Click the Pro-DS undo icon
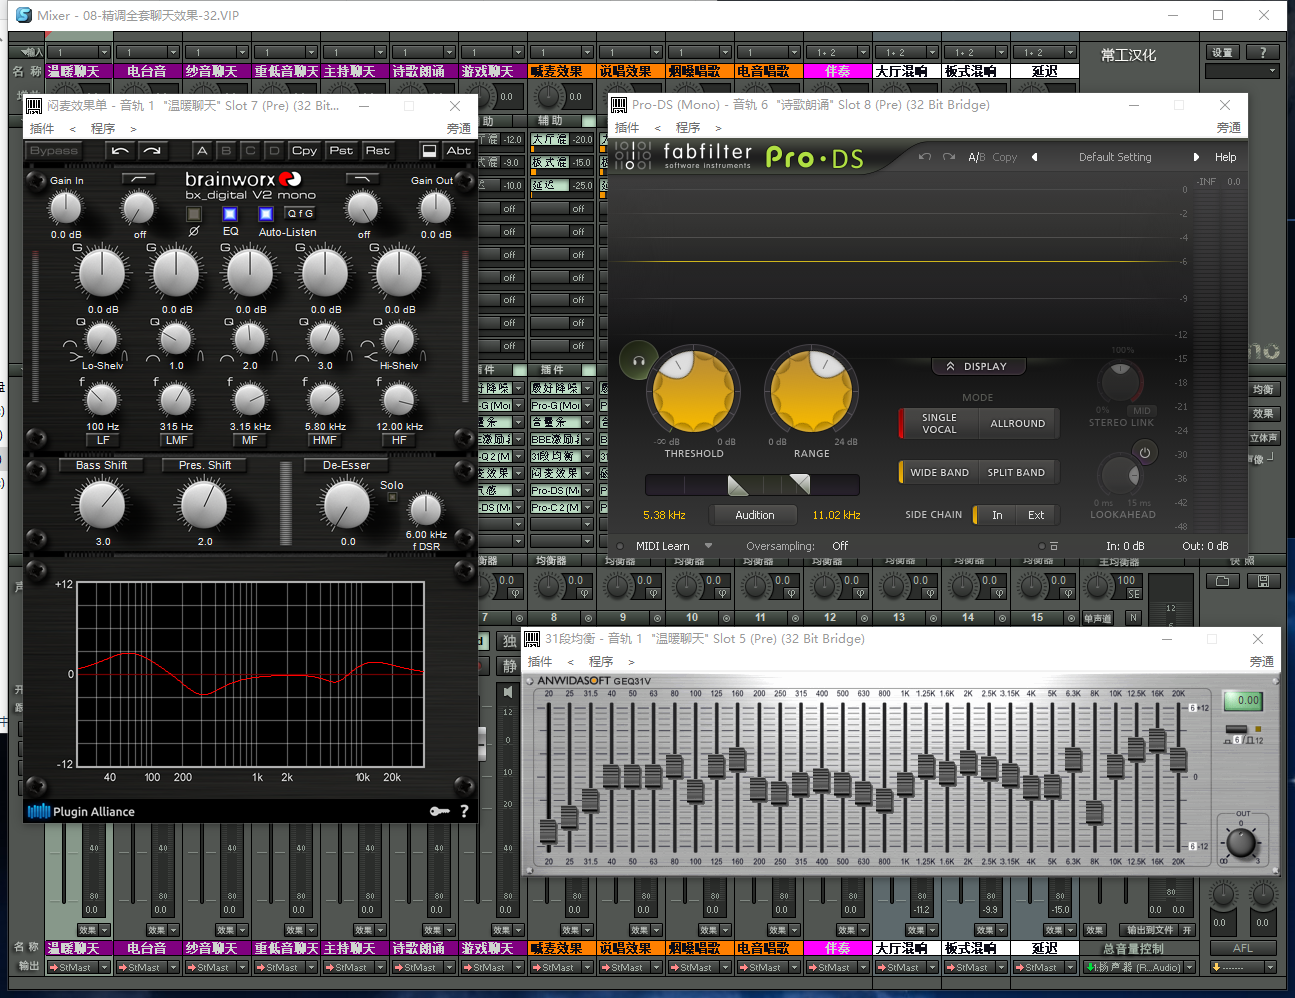 tap(924, 157)
